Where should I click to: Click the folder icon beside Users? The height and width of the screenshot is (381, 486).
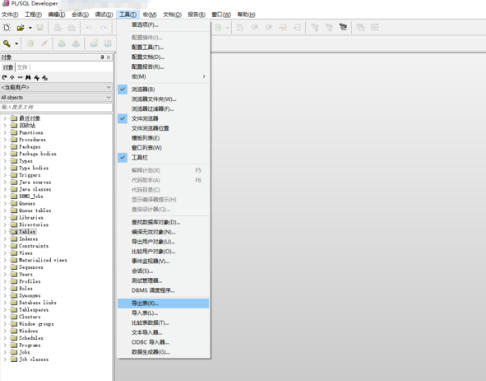(14, 274)
